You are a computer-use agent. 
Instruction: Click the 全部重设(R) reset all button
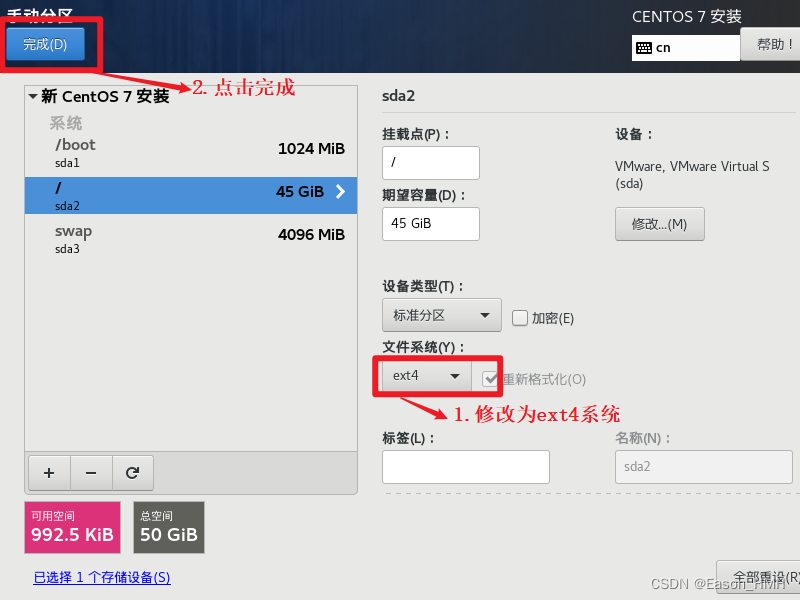click(759, 577)
